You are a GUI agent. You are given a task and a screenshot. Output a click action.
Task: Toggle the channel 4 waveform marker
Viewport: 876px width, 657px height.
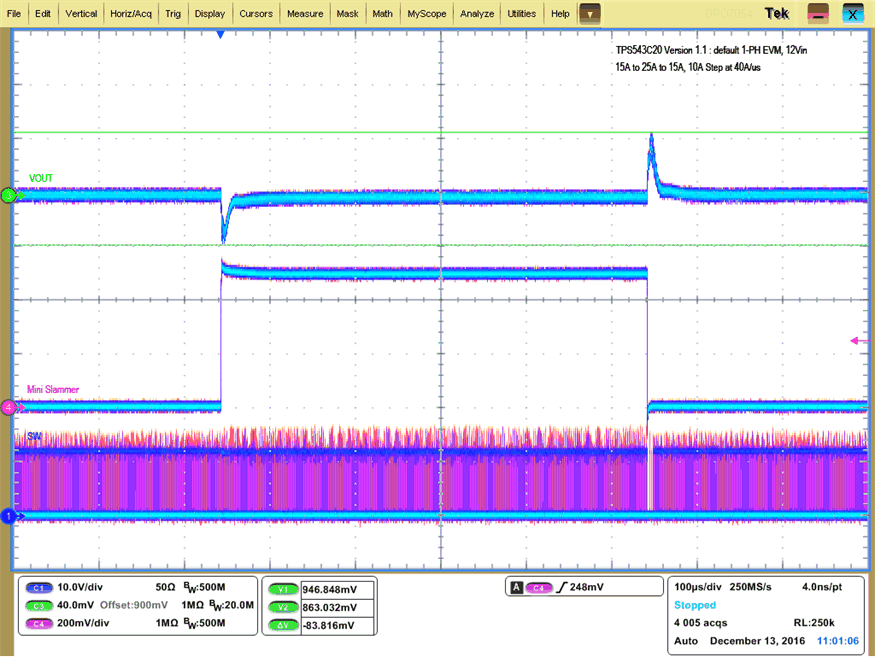click(x=8, y=408)
